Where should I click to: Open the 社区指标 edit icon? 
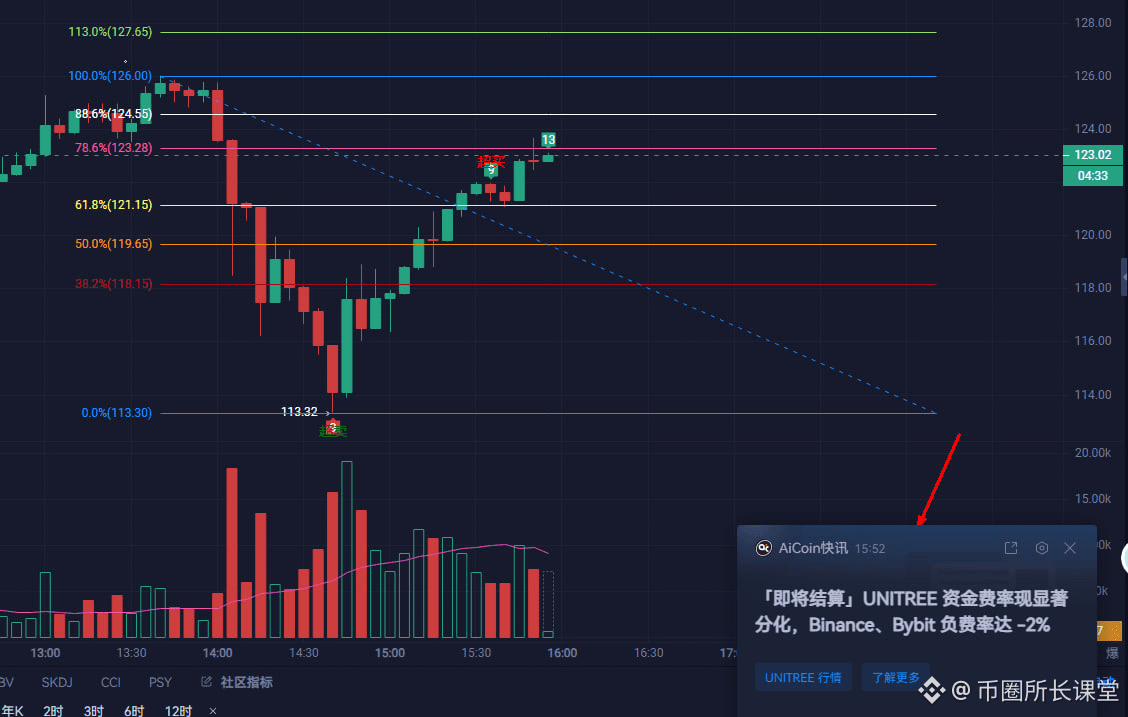coord(206,681)
